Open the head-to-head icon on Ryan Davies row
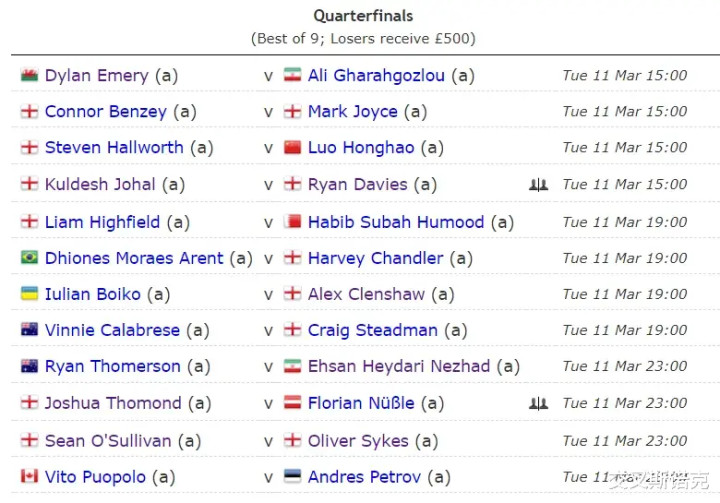 coord(538,185)
